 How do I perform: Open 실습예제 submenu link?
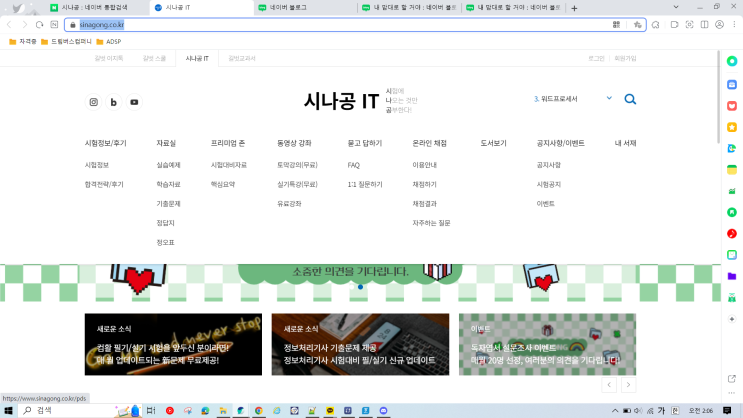[168, 165]
